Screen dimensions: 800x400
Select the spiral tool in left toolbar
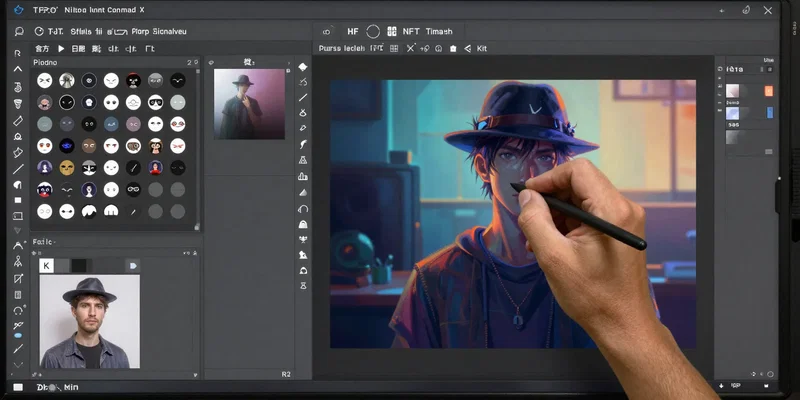pyautogui.click(x=18, y=87)
